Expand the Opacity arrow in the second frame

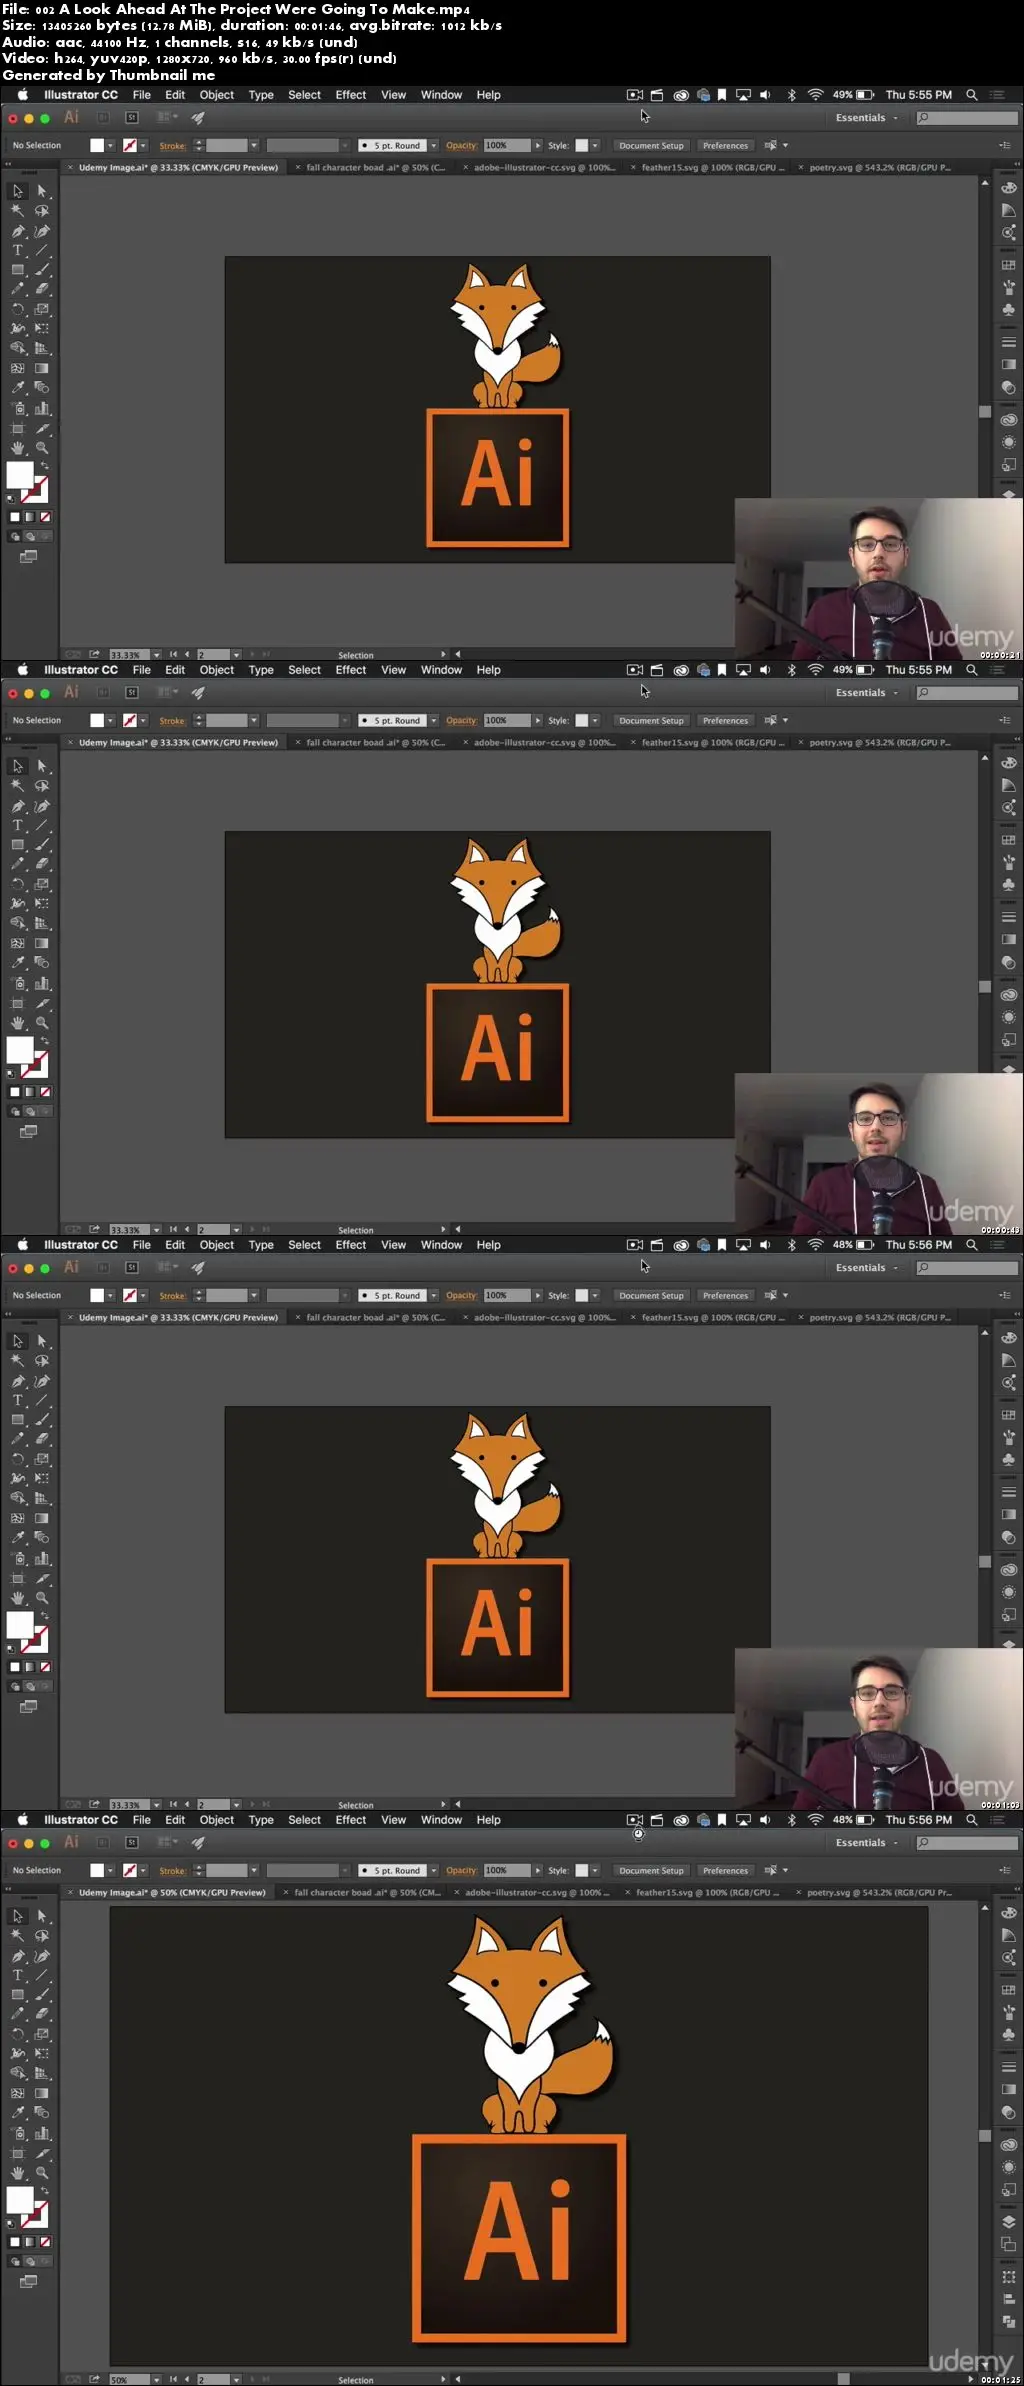(538, 721)
